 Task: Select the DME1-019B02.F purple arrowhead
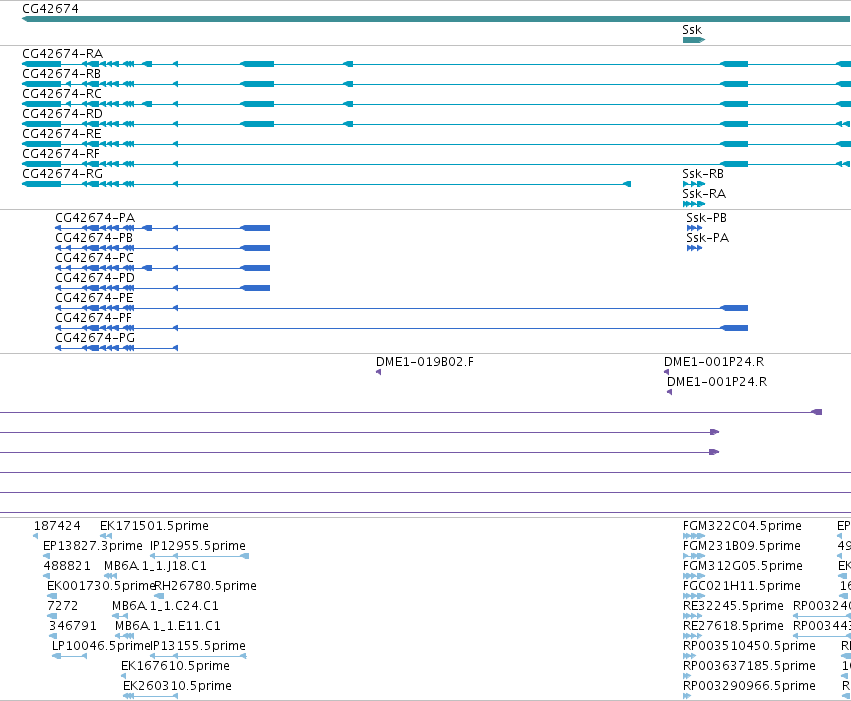378,372
